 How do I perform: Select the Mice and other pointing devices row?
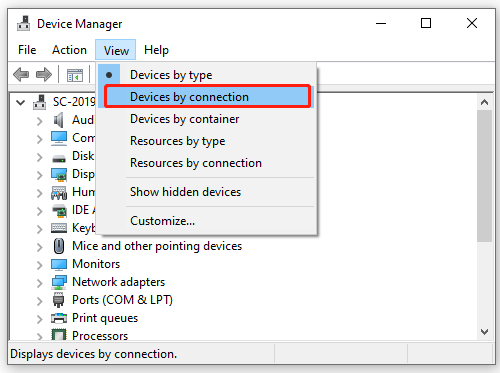[157, 246]
